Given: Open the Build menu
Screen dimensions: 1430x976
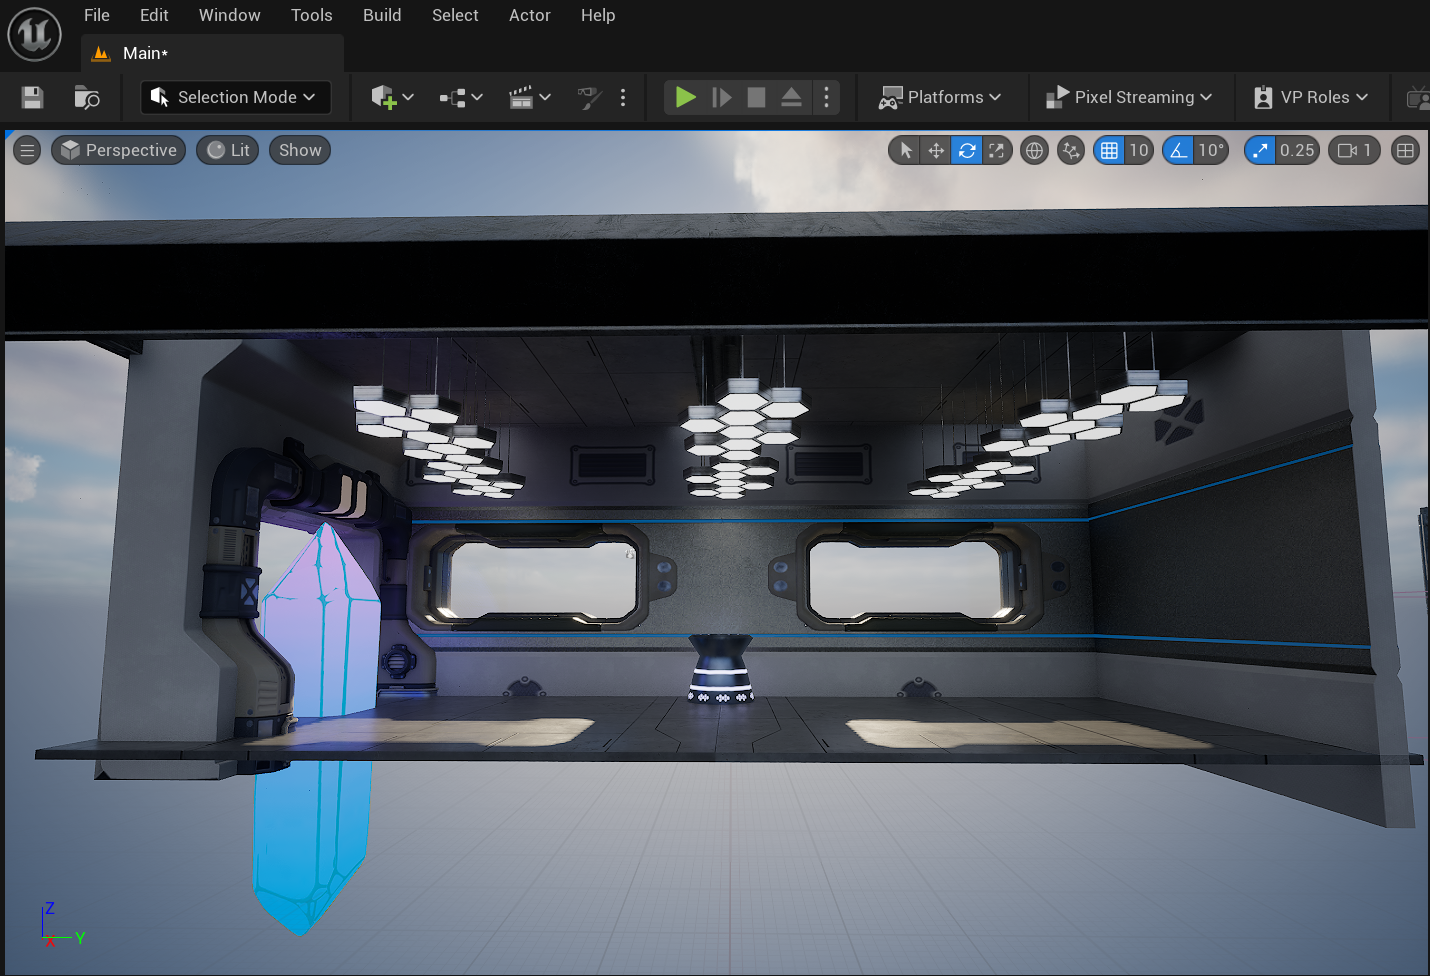Looking at the screenshot, I should [382, 15].
